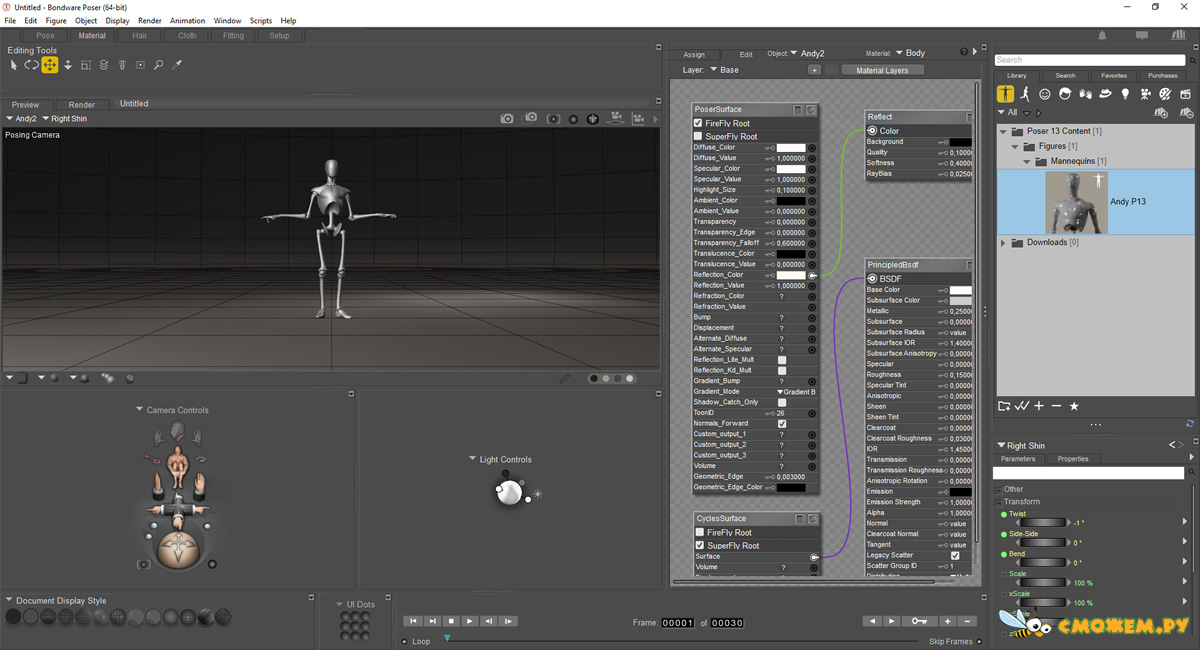Open the Props category (hat icon)
Image resolution: width=1200 pixels, height=650 pixels.
click(1105, 94)
